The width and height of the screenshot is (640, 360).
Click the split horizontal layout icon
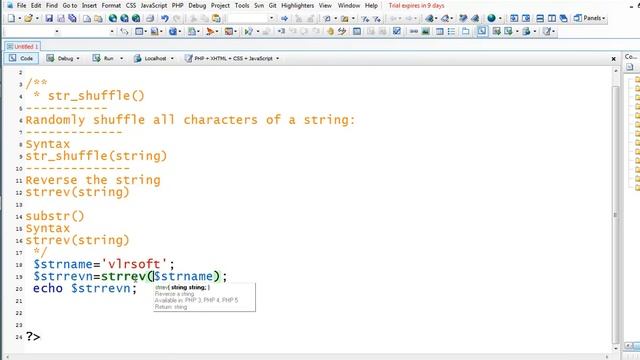click(x=540, y=18)
